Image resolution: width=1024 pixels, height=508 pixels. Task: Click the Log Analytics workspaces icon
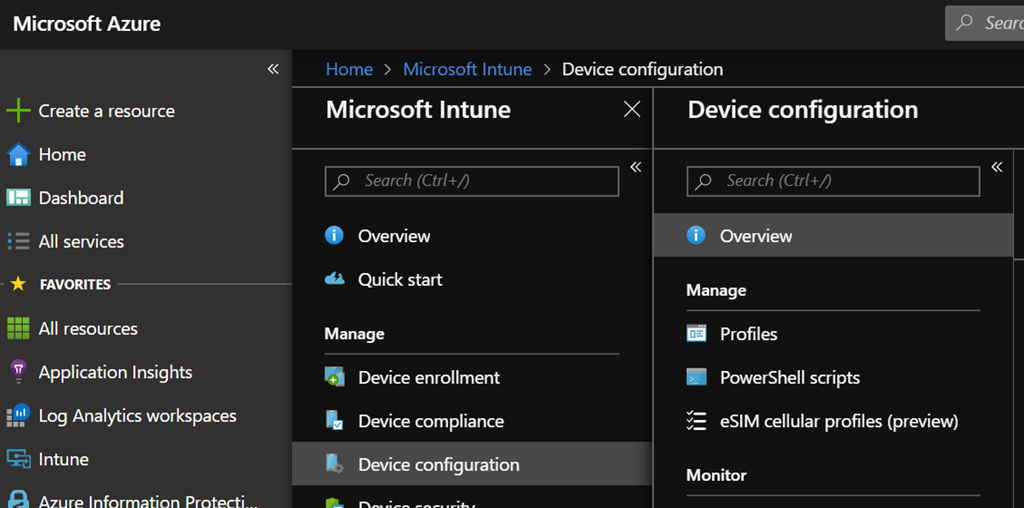click(x=18, y=416)
